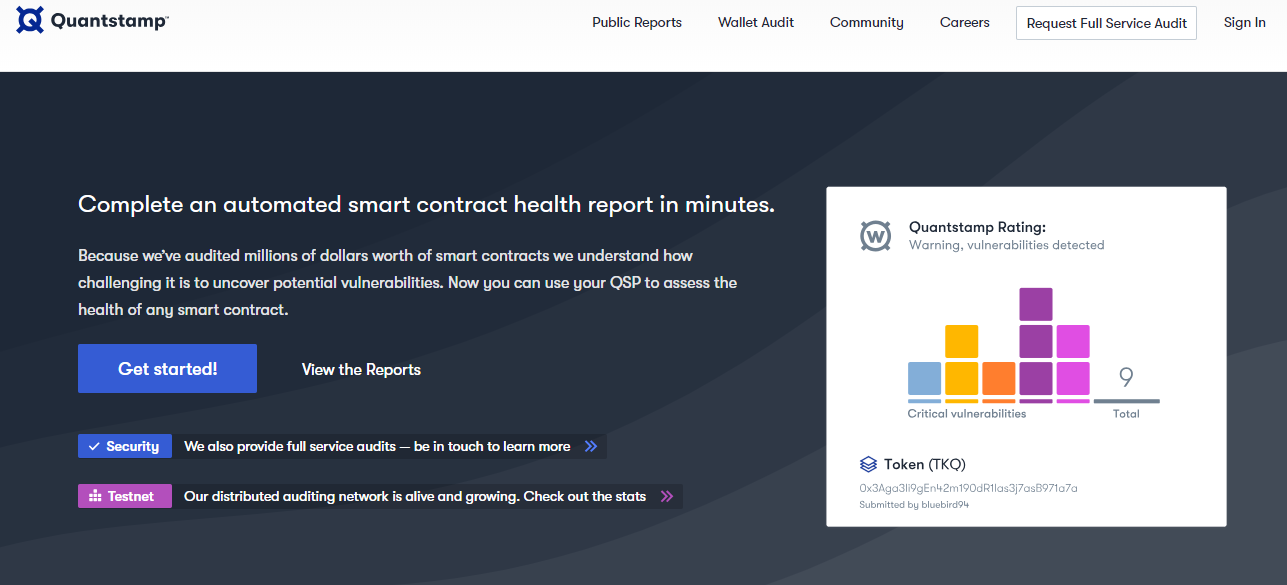Click Submitted by bluebird94 text
1287x585 pixels.
pyautogui.click(x=914, y=505)
